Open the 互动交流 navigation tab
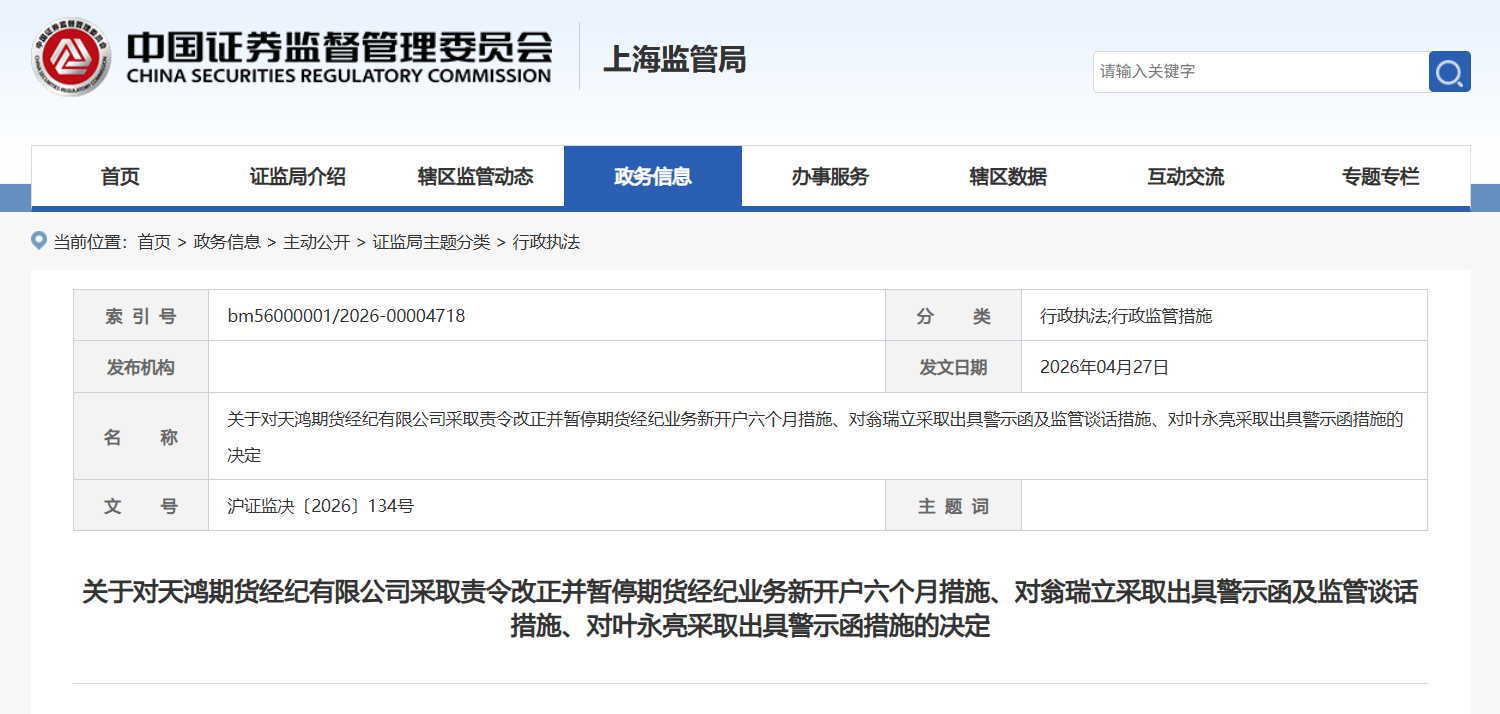Screen dimensions: 1500x714 1185,177
